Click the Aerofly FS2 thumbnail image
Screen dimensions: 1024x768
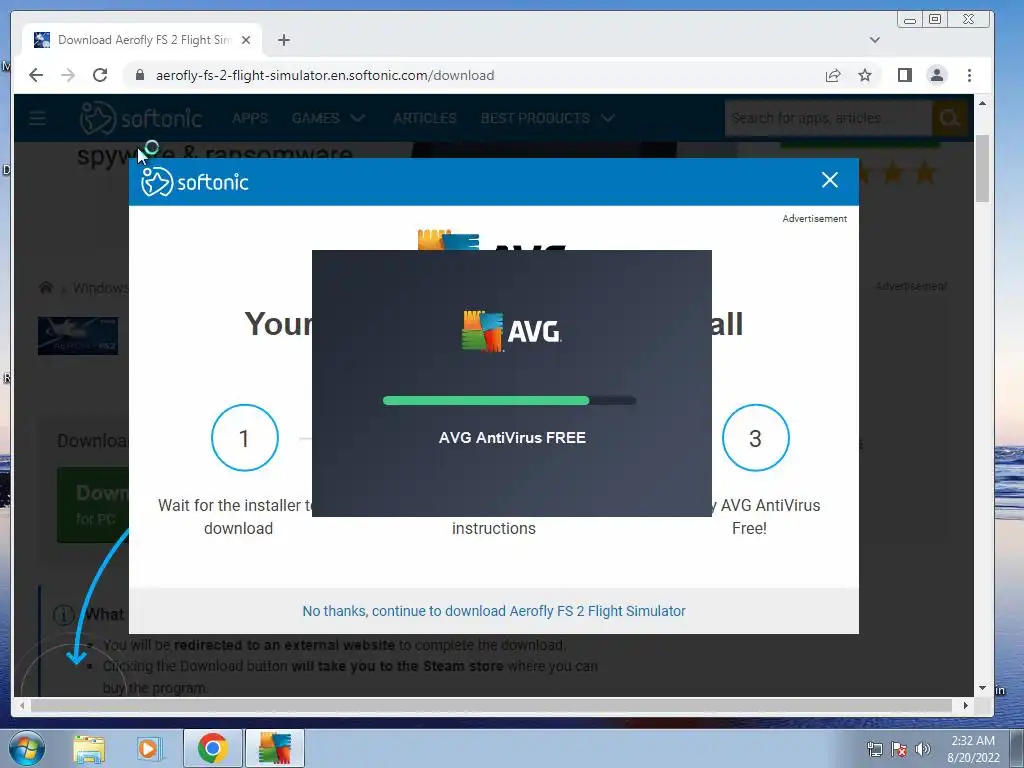tap(78, 336)
